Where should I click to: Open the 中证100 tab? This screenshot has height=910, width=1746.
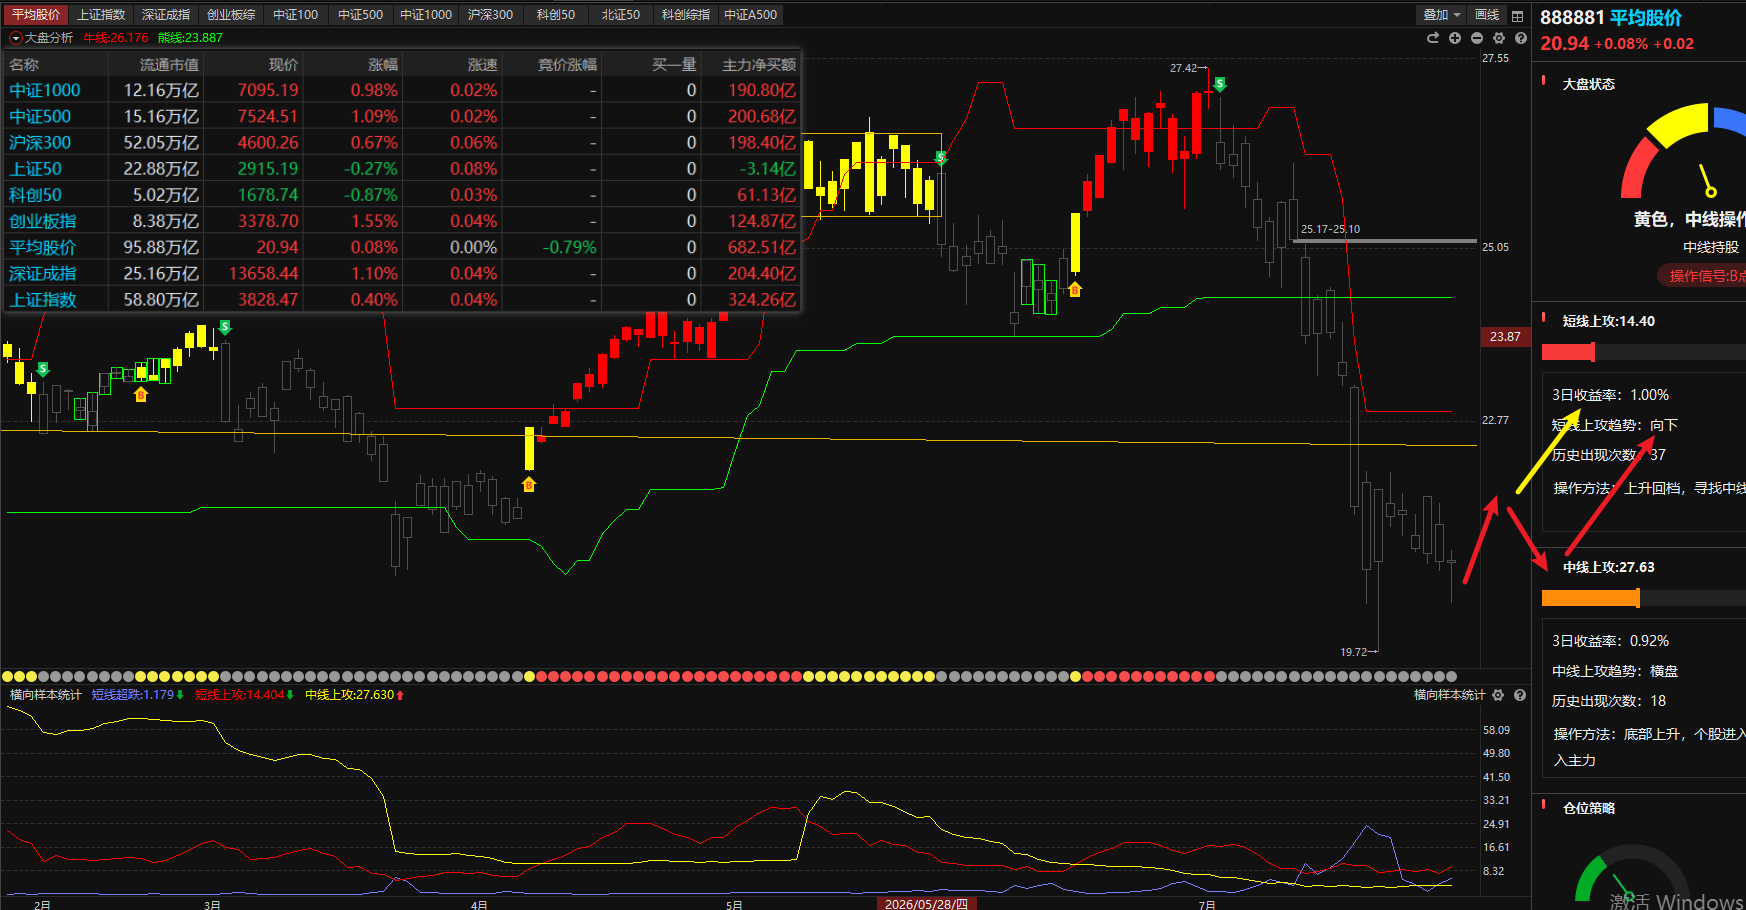pyautogui.click(x=296, y=15)
